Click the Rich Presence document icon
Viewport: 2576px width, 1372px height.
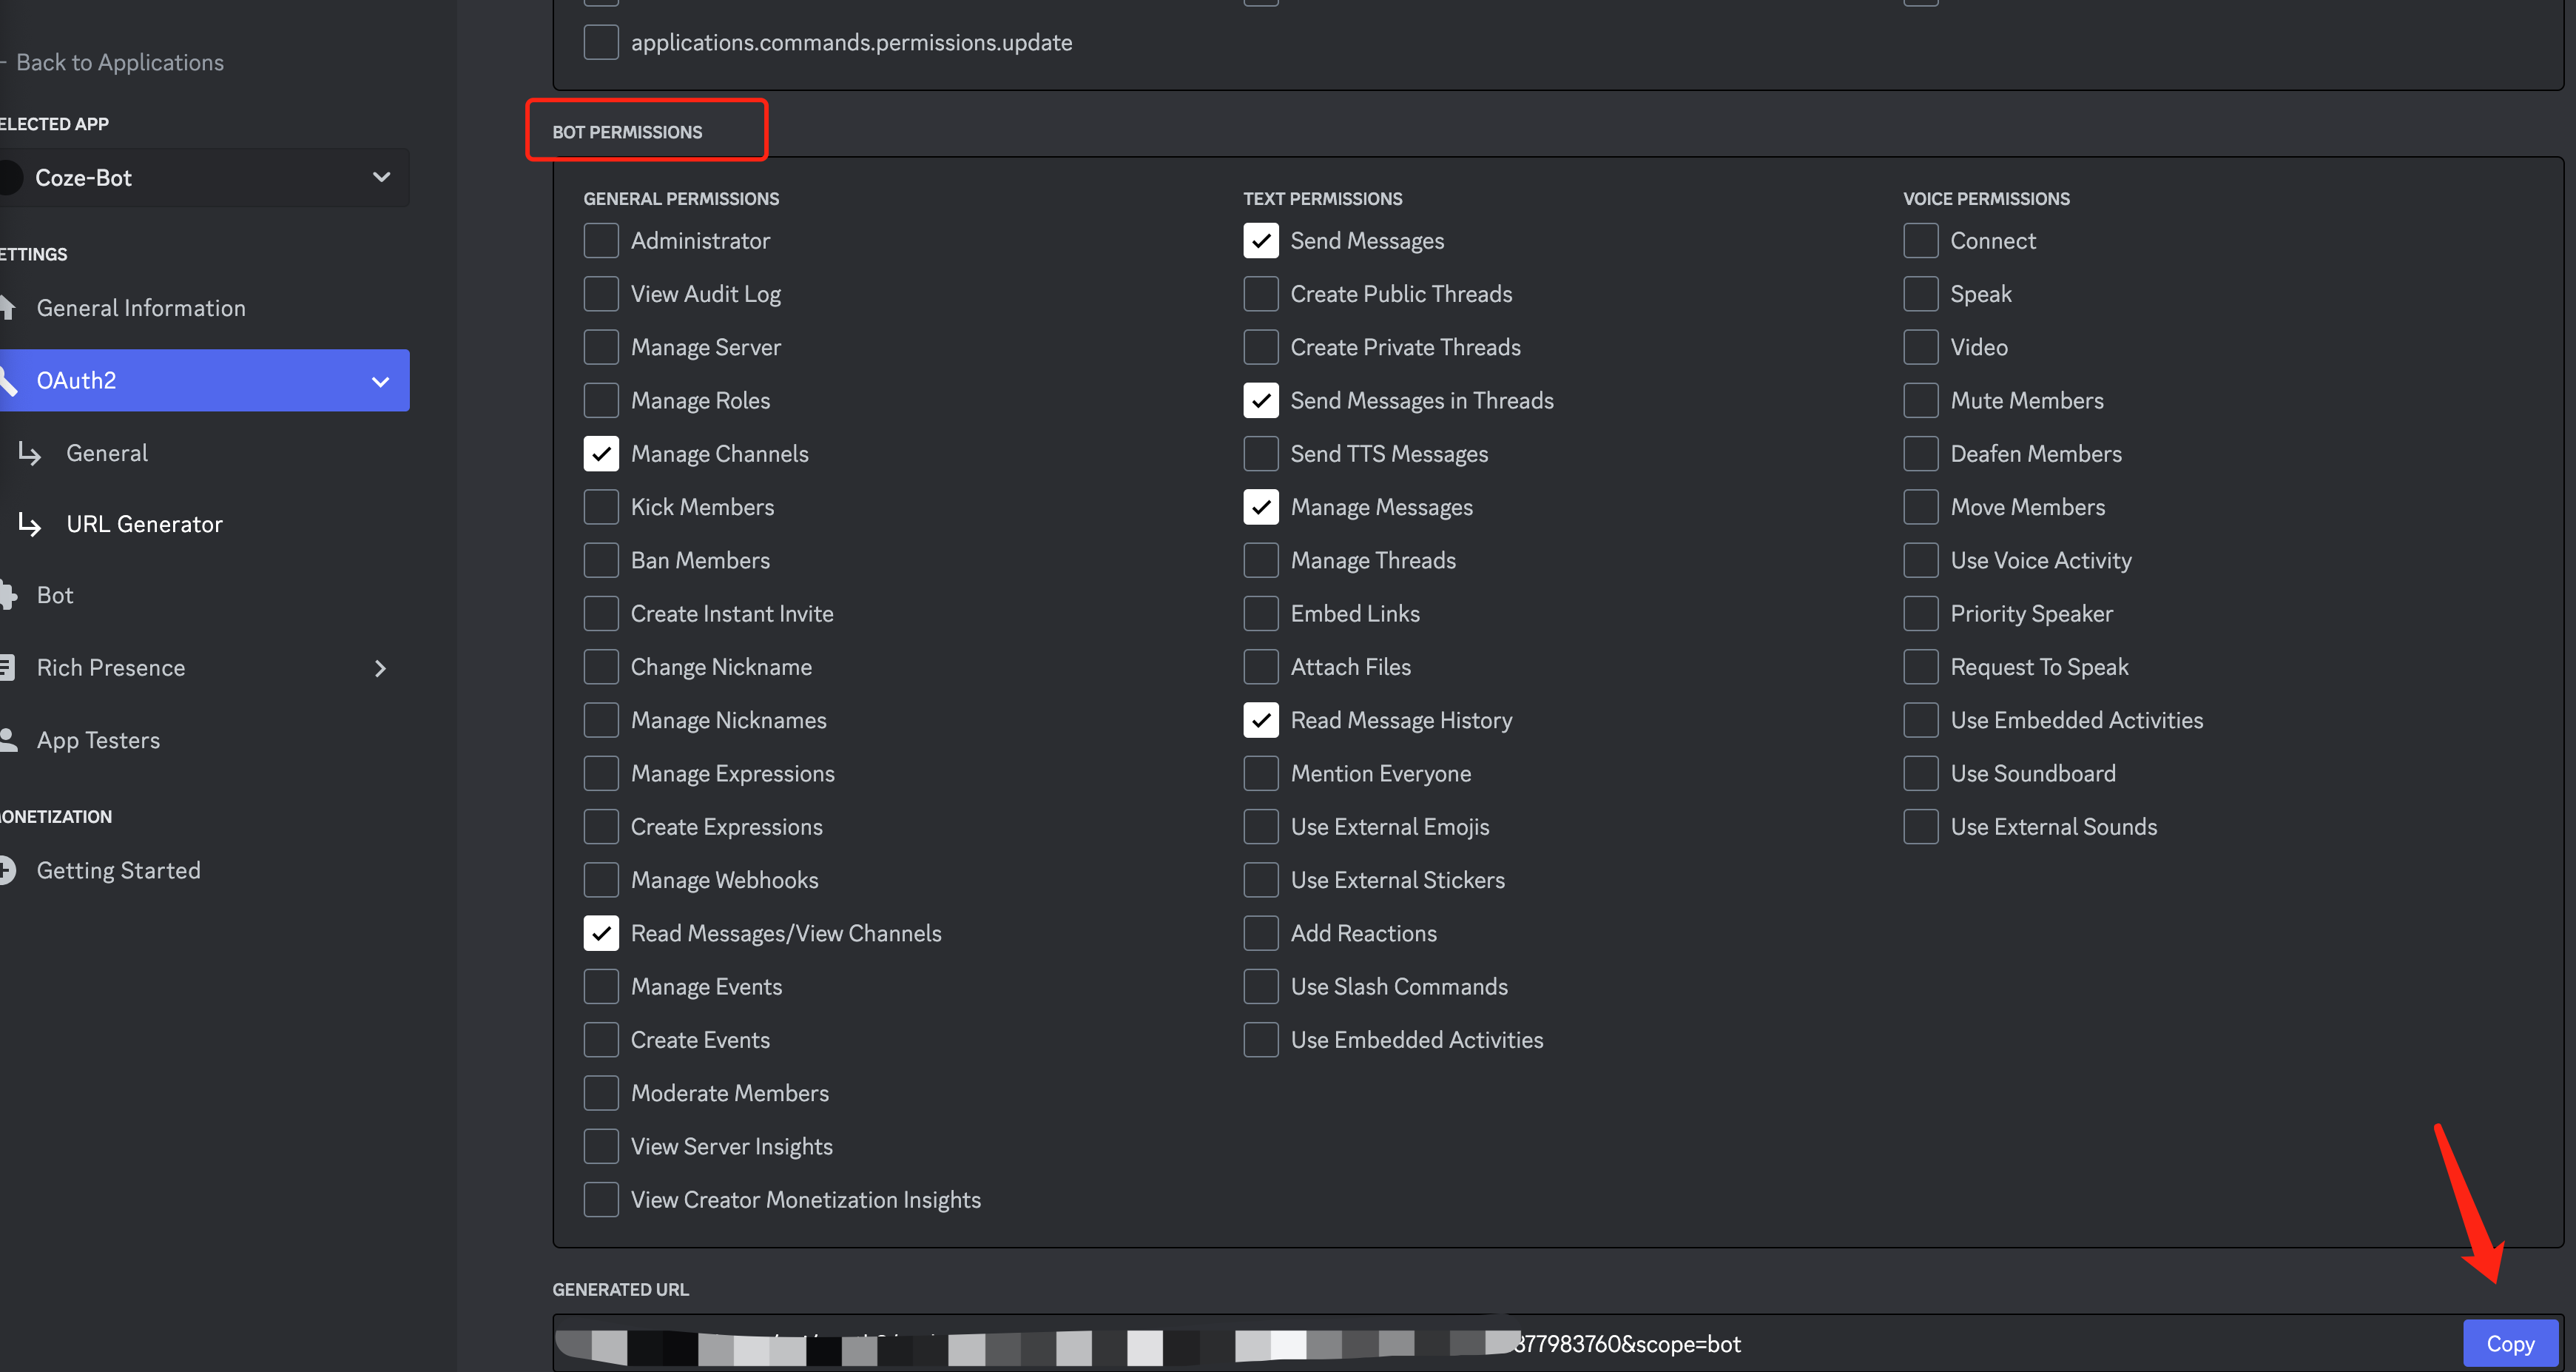pyautogui.click(x=8, y=667)
